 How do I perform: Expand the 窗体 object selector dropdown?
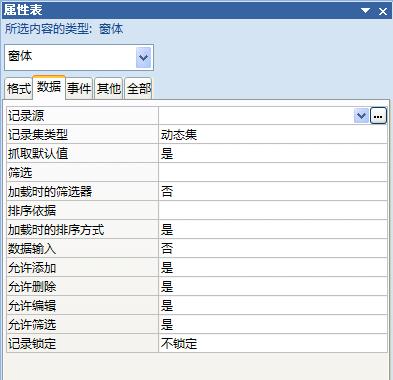(143, 57)
